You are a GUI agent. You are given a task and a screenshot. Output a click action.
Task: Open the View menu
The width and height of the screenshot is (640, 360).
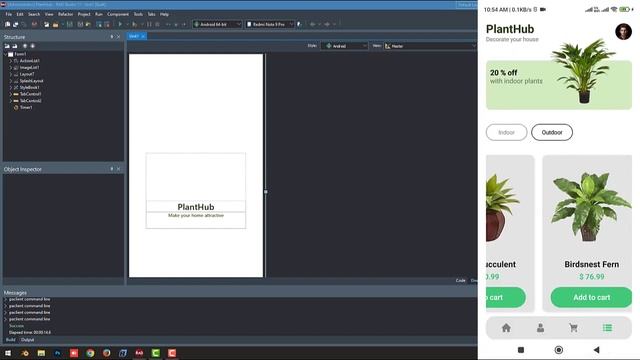coord(49,14)
